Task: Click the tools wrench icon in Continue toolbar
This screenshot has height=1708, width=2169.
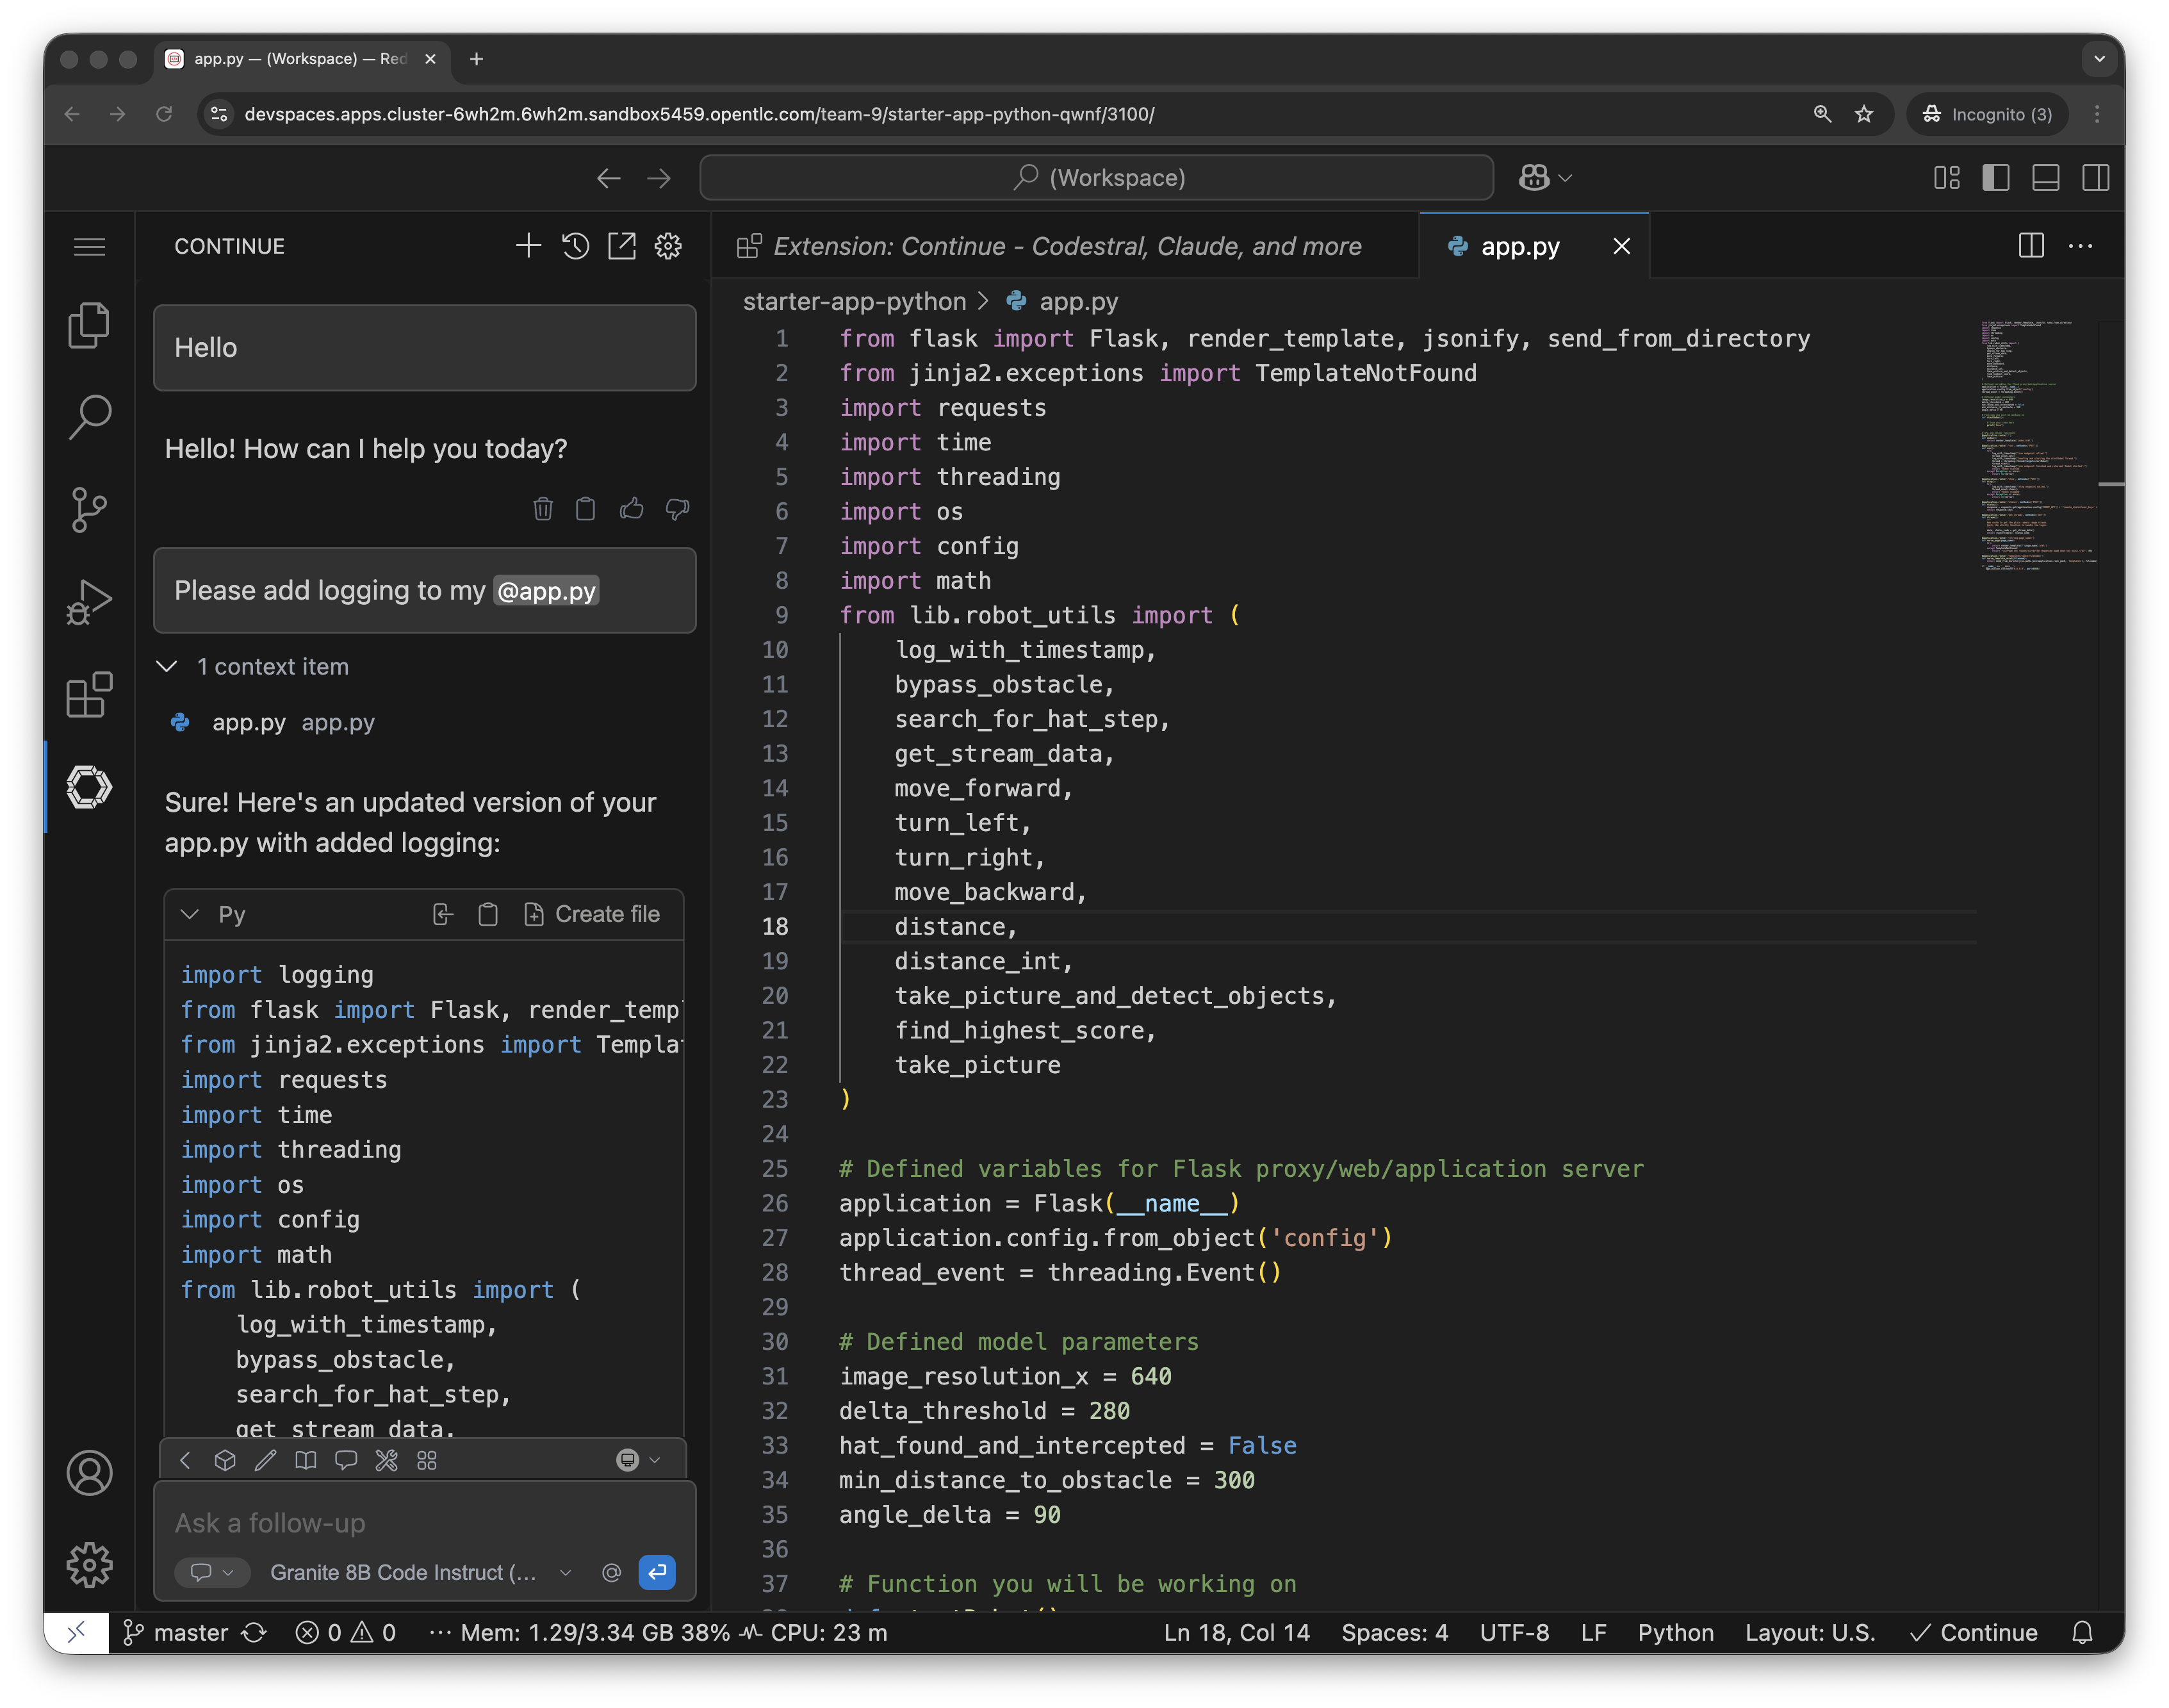Action: (x=386, y=1460)
